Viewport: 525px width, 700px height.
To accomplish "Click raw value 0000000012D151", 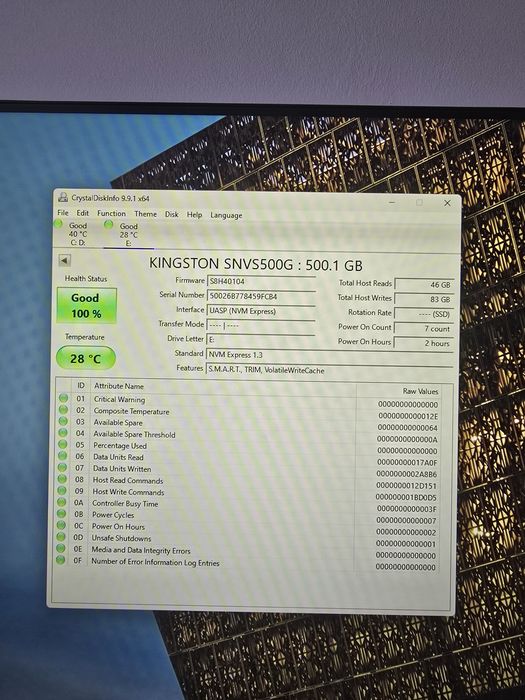I will click(x=407, y=486).
